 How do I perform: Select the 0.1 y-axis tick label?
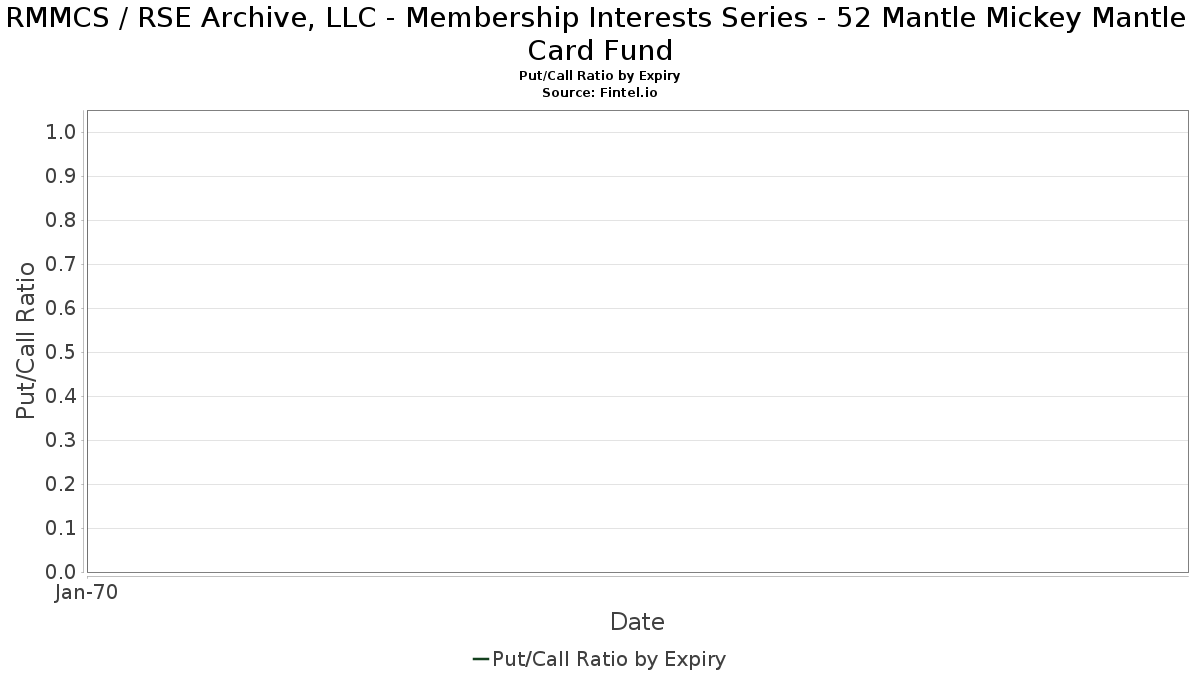coord(61,529)
